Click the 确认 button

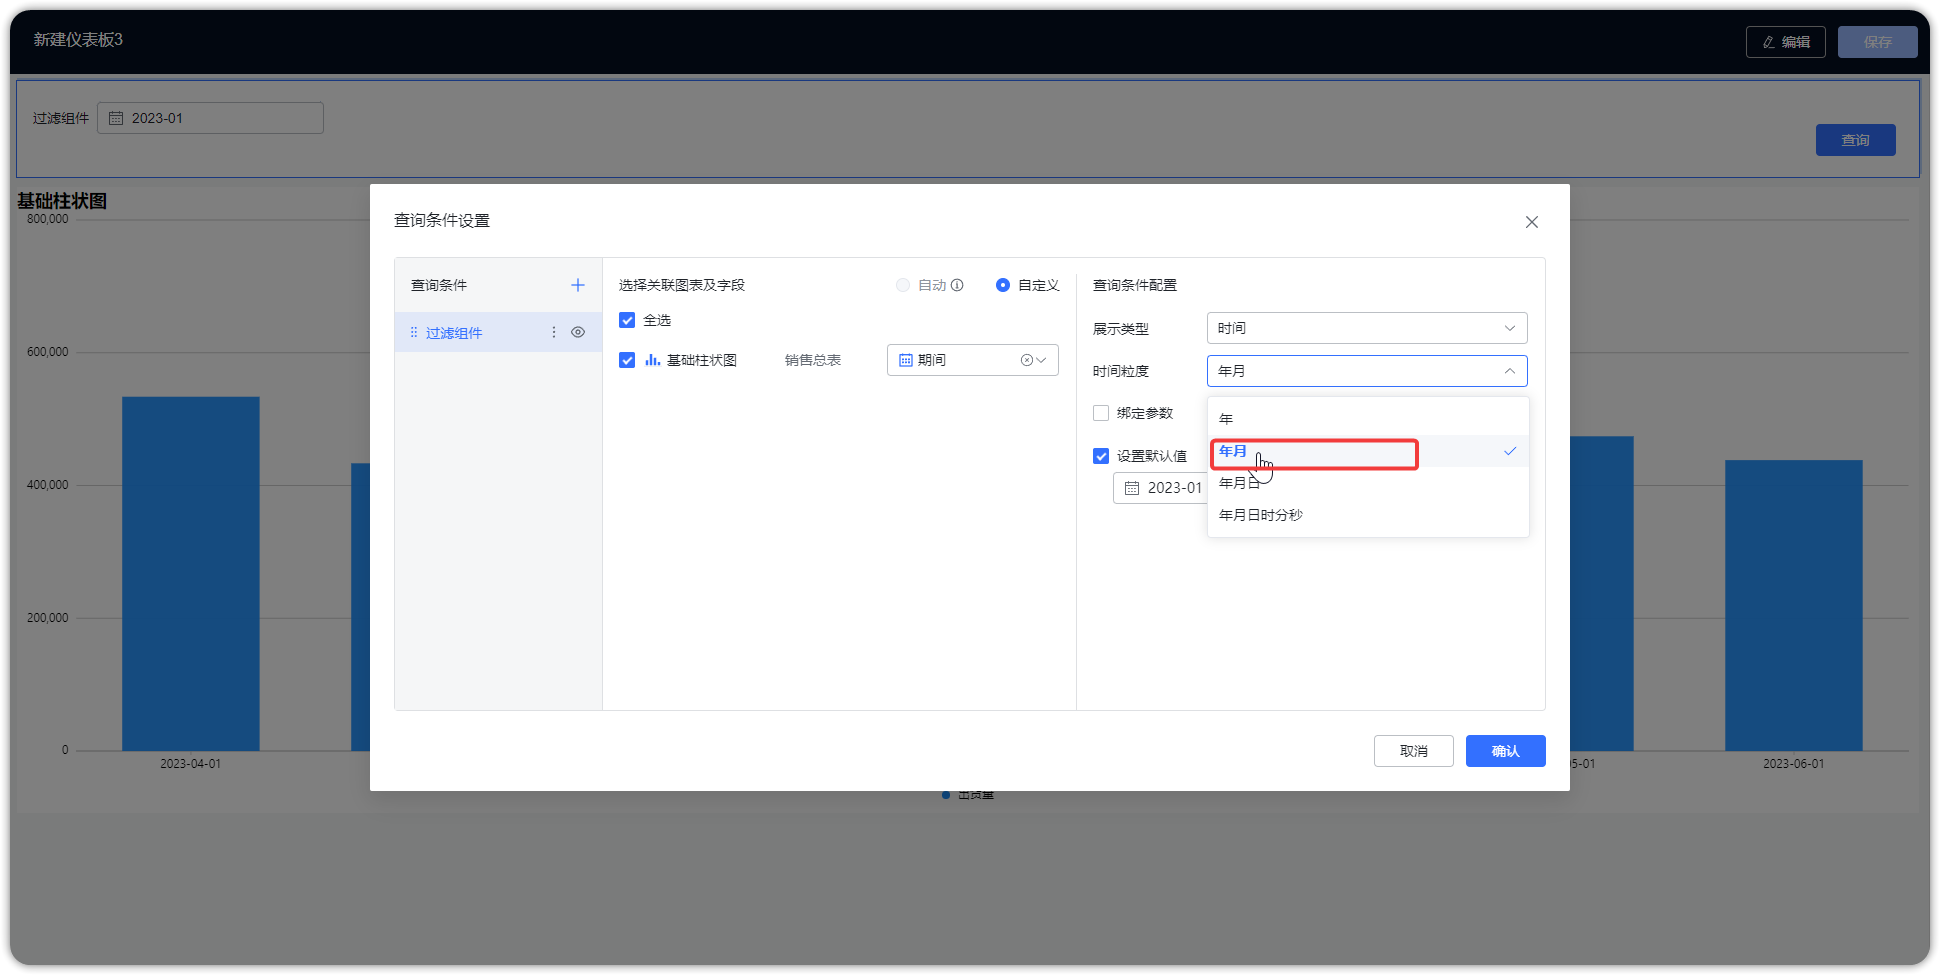pyautogui.click(x=1505, y=751)
